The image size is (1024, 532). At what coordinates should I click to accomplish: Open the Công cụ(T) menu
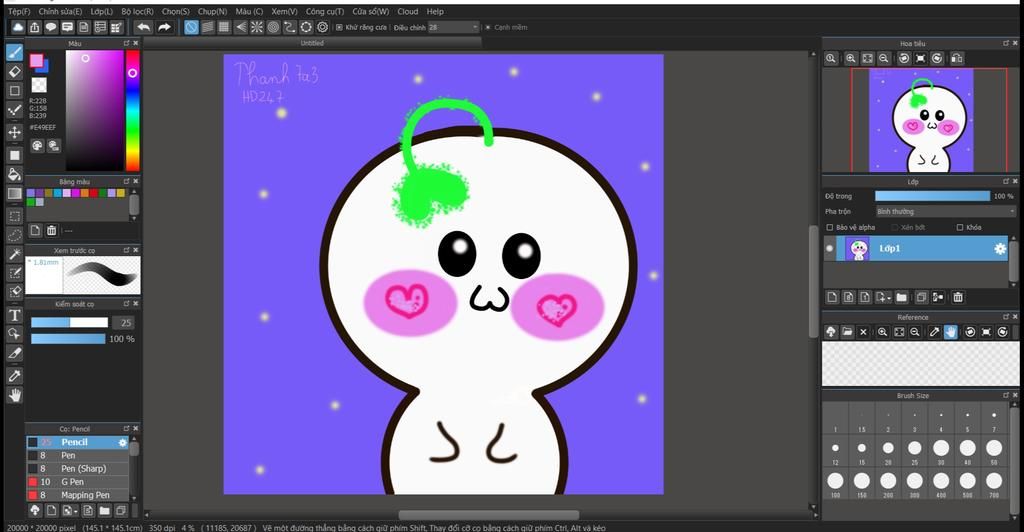pyautogui.click(x=325, y=12)
